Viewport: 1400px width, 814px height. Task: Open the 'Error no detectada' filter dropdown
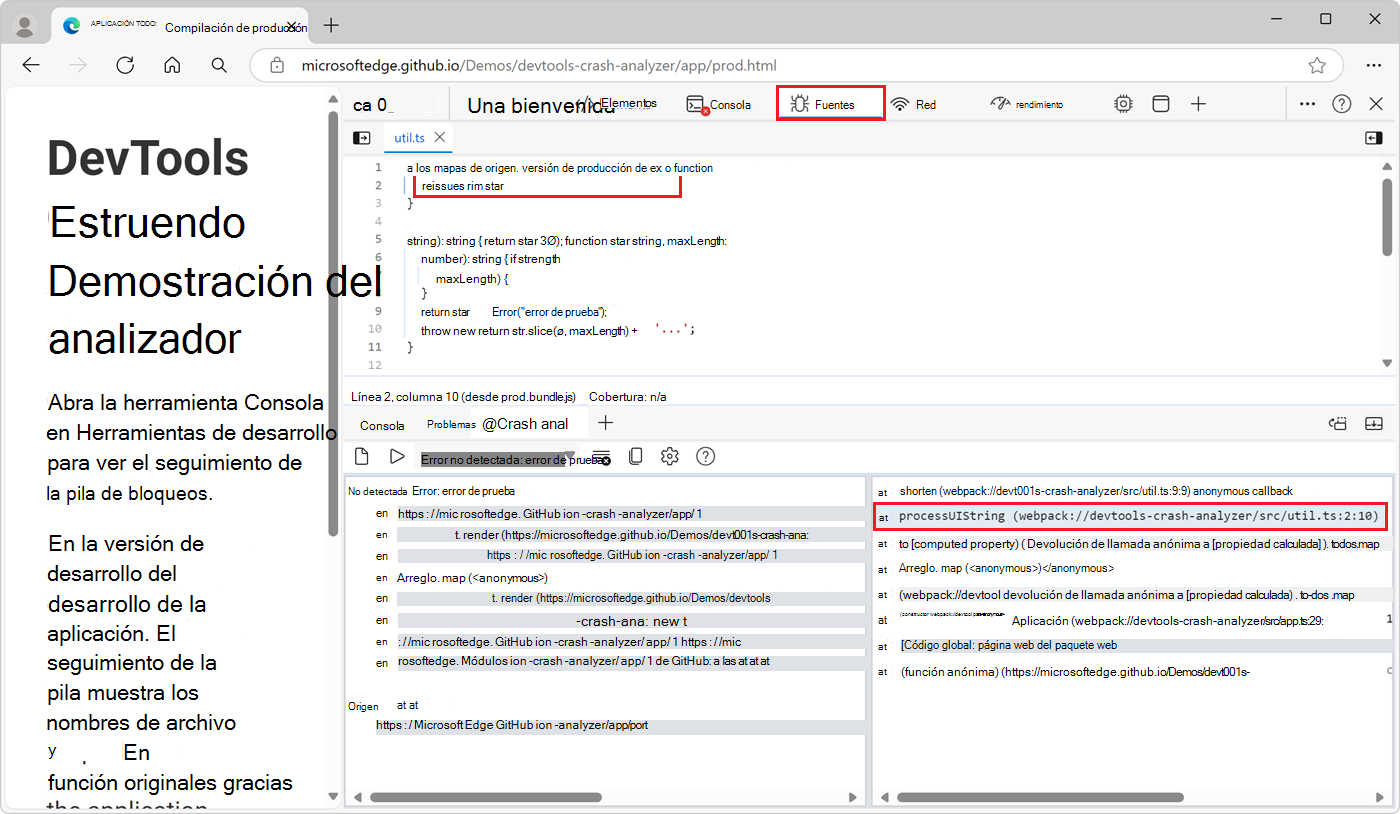[x=568, y=456]
